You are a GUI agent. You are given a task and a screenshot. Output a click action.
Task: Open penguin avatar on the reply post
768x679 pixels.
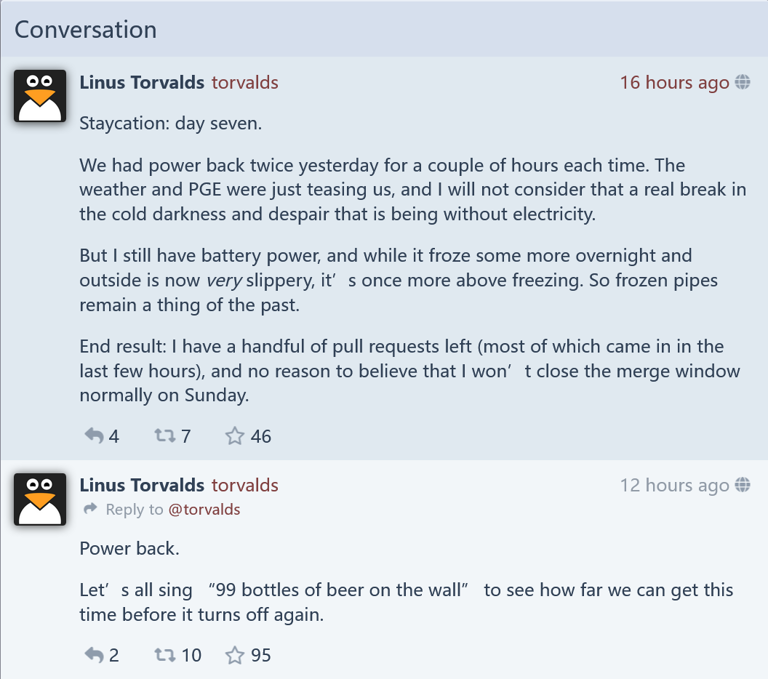40,499
